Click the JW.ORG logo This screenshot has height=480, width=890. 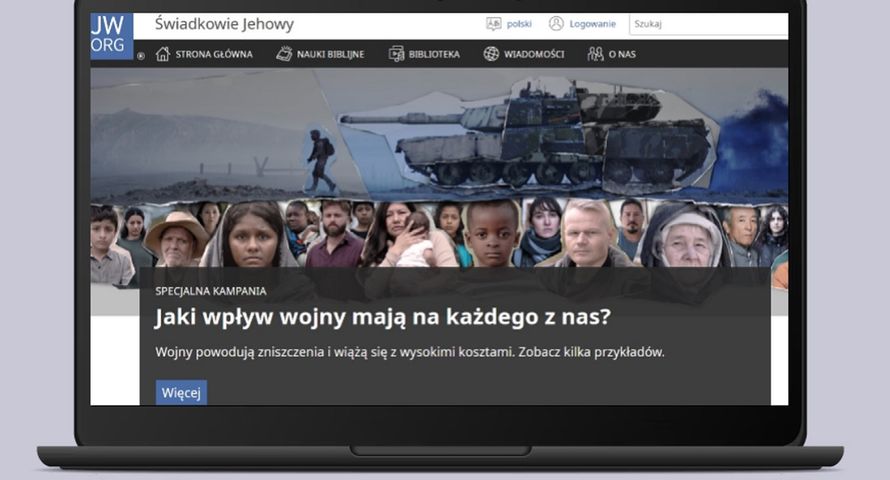coord(112,36)
